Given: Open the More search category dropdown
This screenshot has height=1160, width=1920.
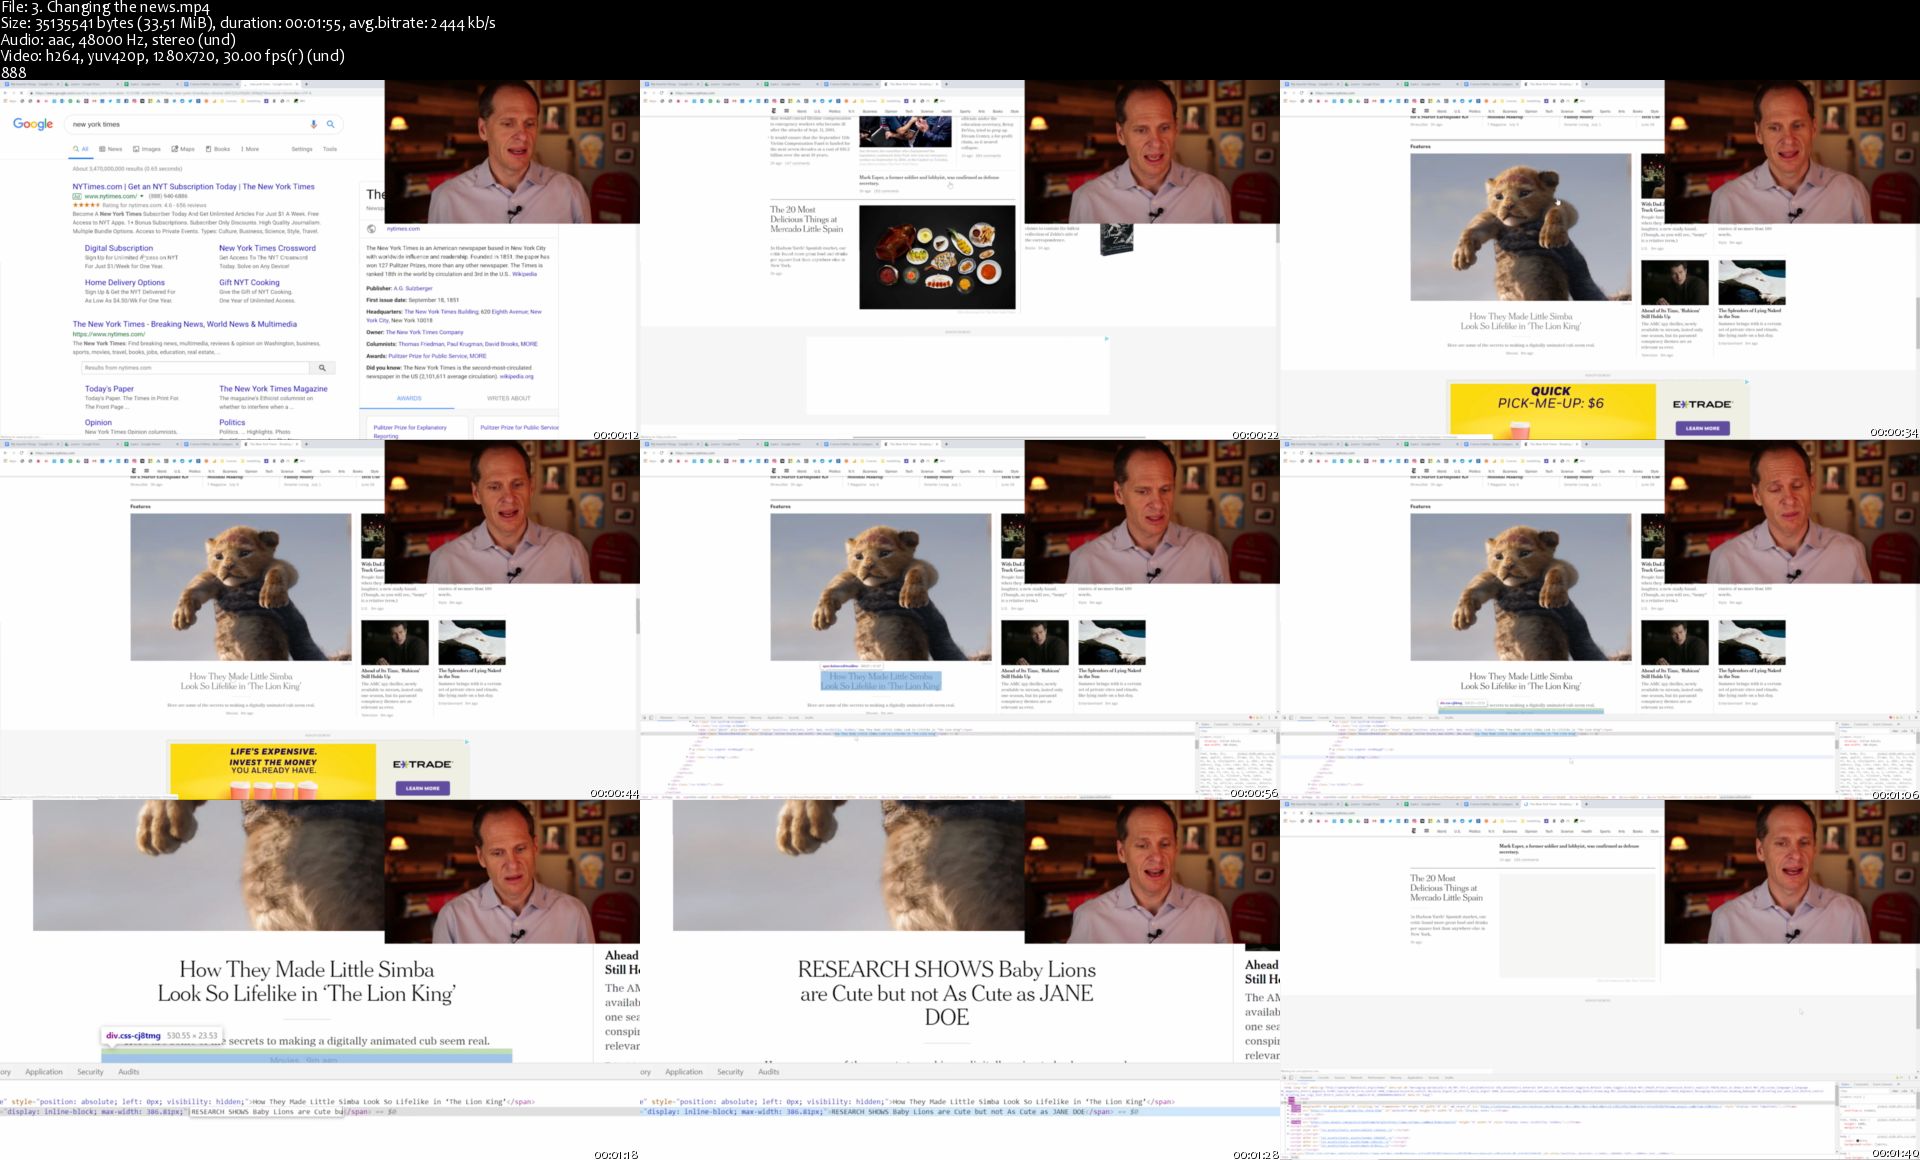Looking at the screenshot, I should click(x=250, y=149).
